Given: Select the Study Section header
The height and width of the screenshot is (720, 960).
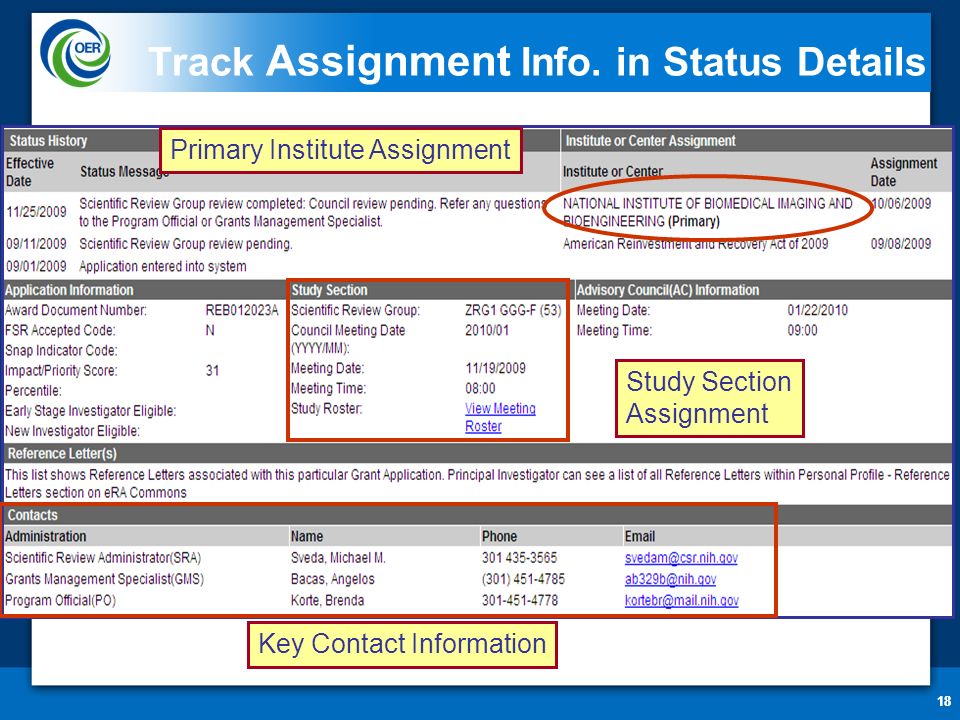Looking at the screenshot, I should coord(329,290).
